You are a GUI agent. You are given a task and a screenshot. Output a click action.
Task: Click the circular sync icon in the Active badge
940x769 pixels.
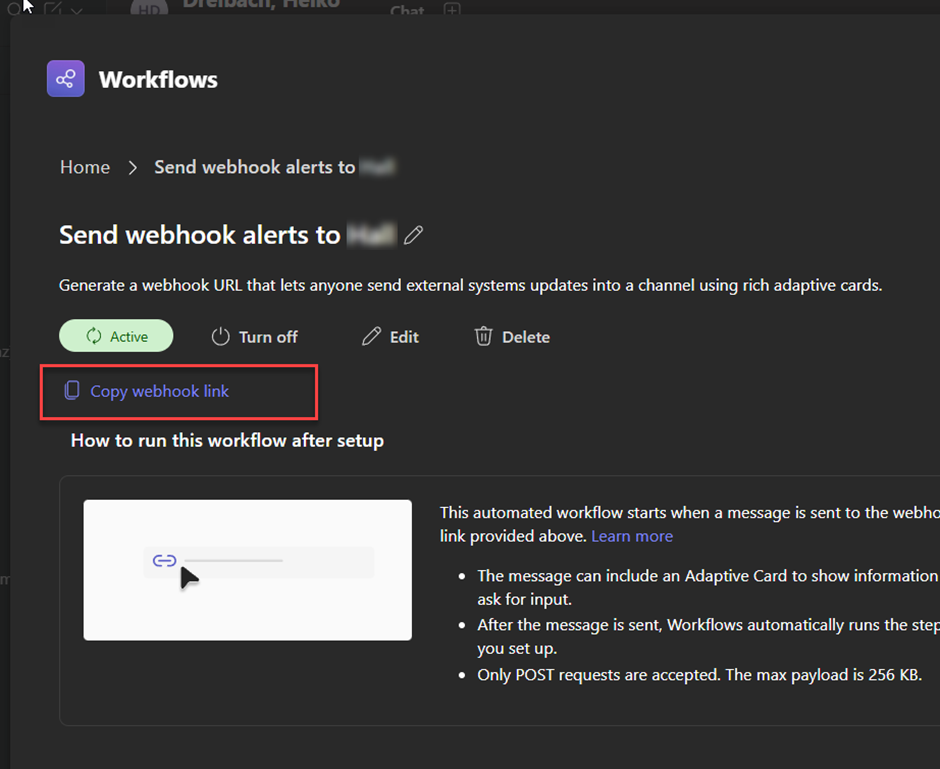(x=94, y=337)
